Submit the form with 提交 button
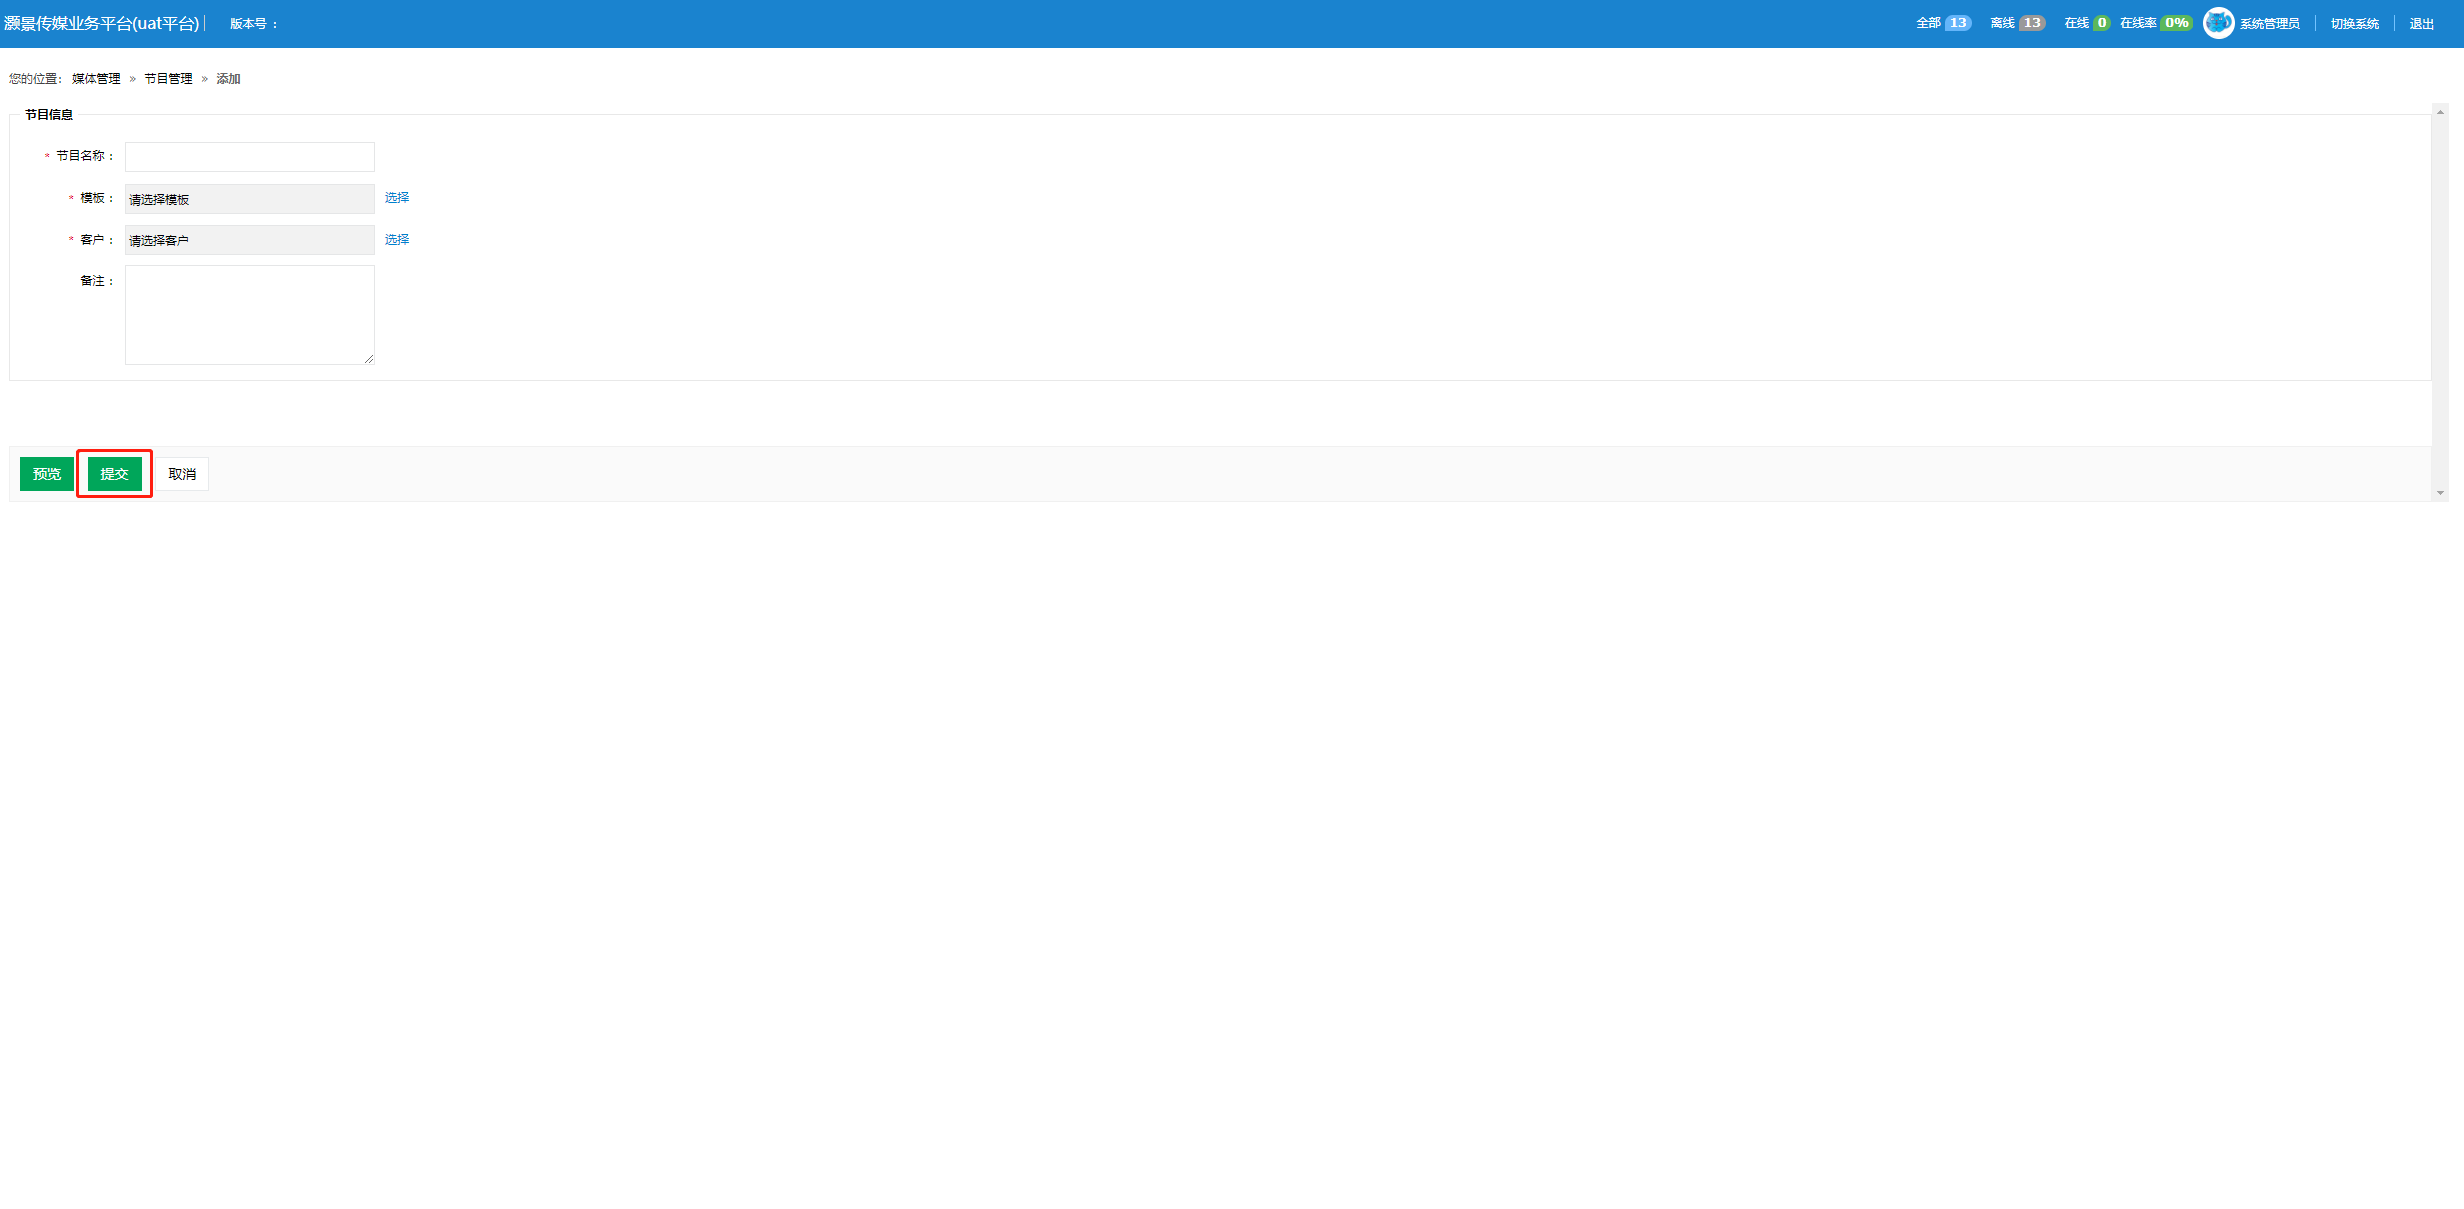This screenshot has height=1209, width=2464. (115, 474)
